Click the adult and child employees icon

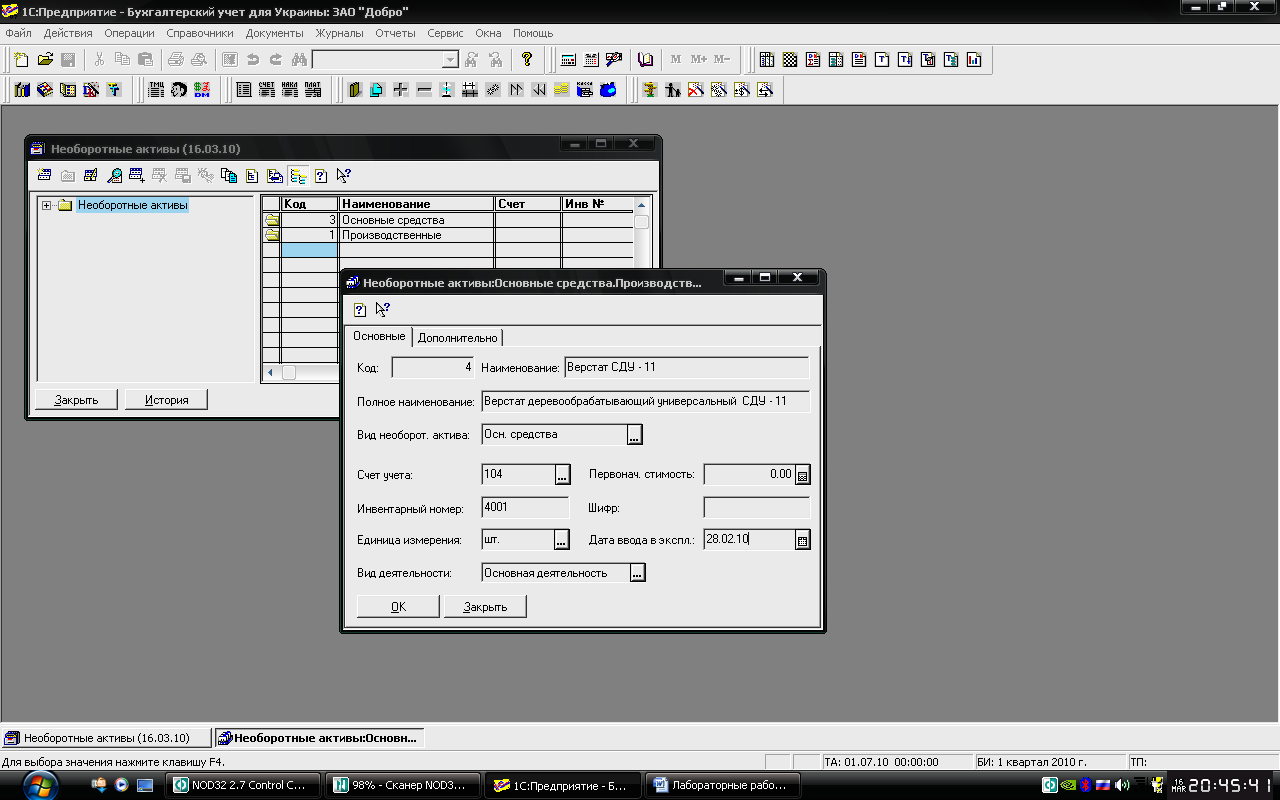tap(673, 90)
